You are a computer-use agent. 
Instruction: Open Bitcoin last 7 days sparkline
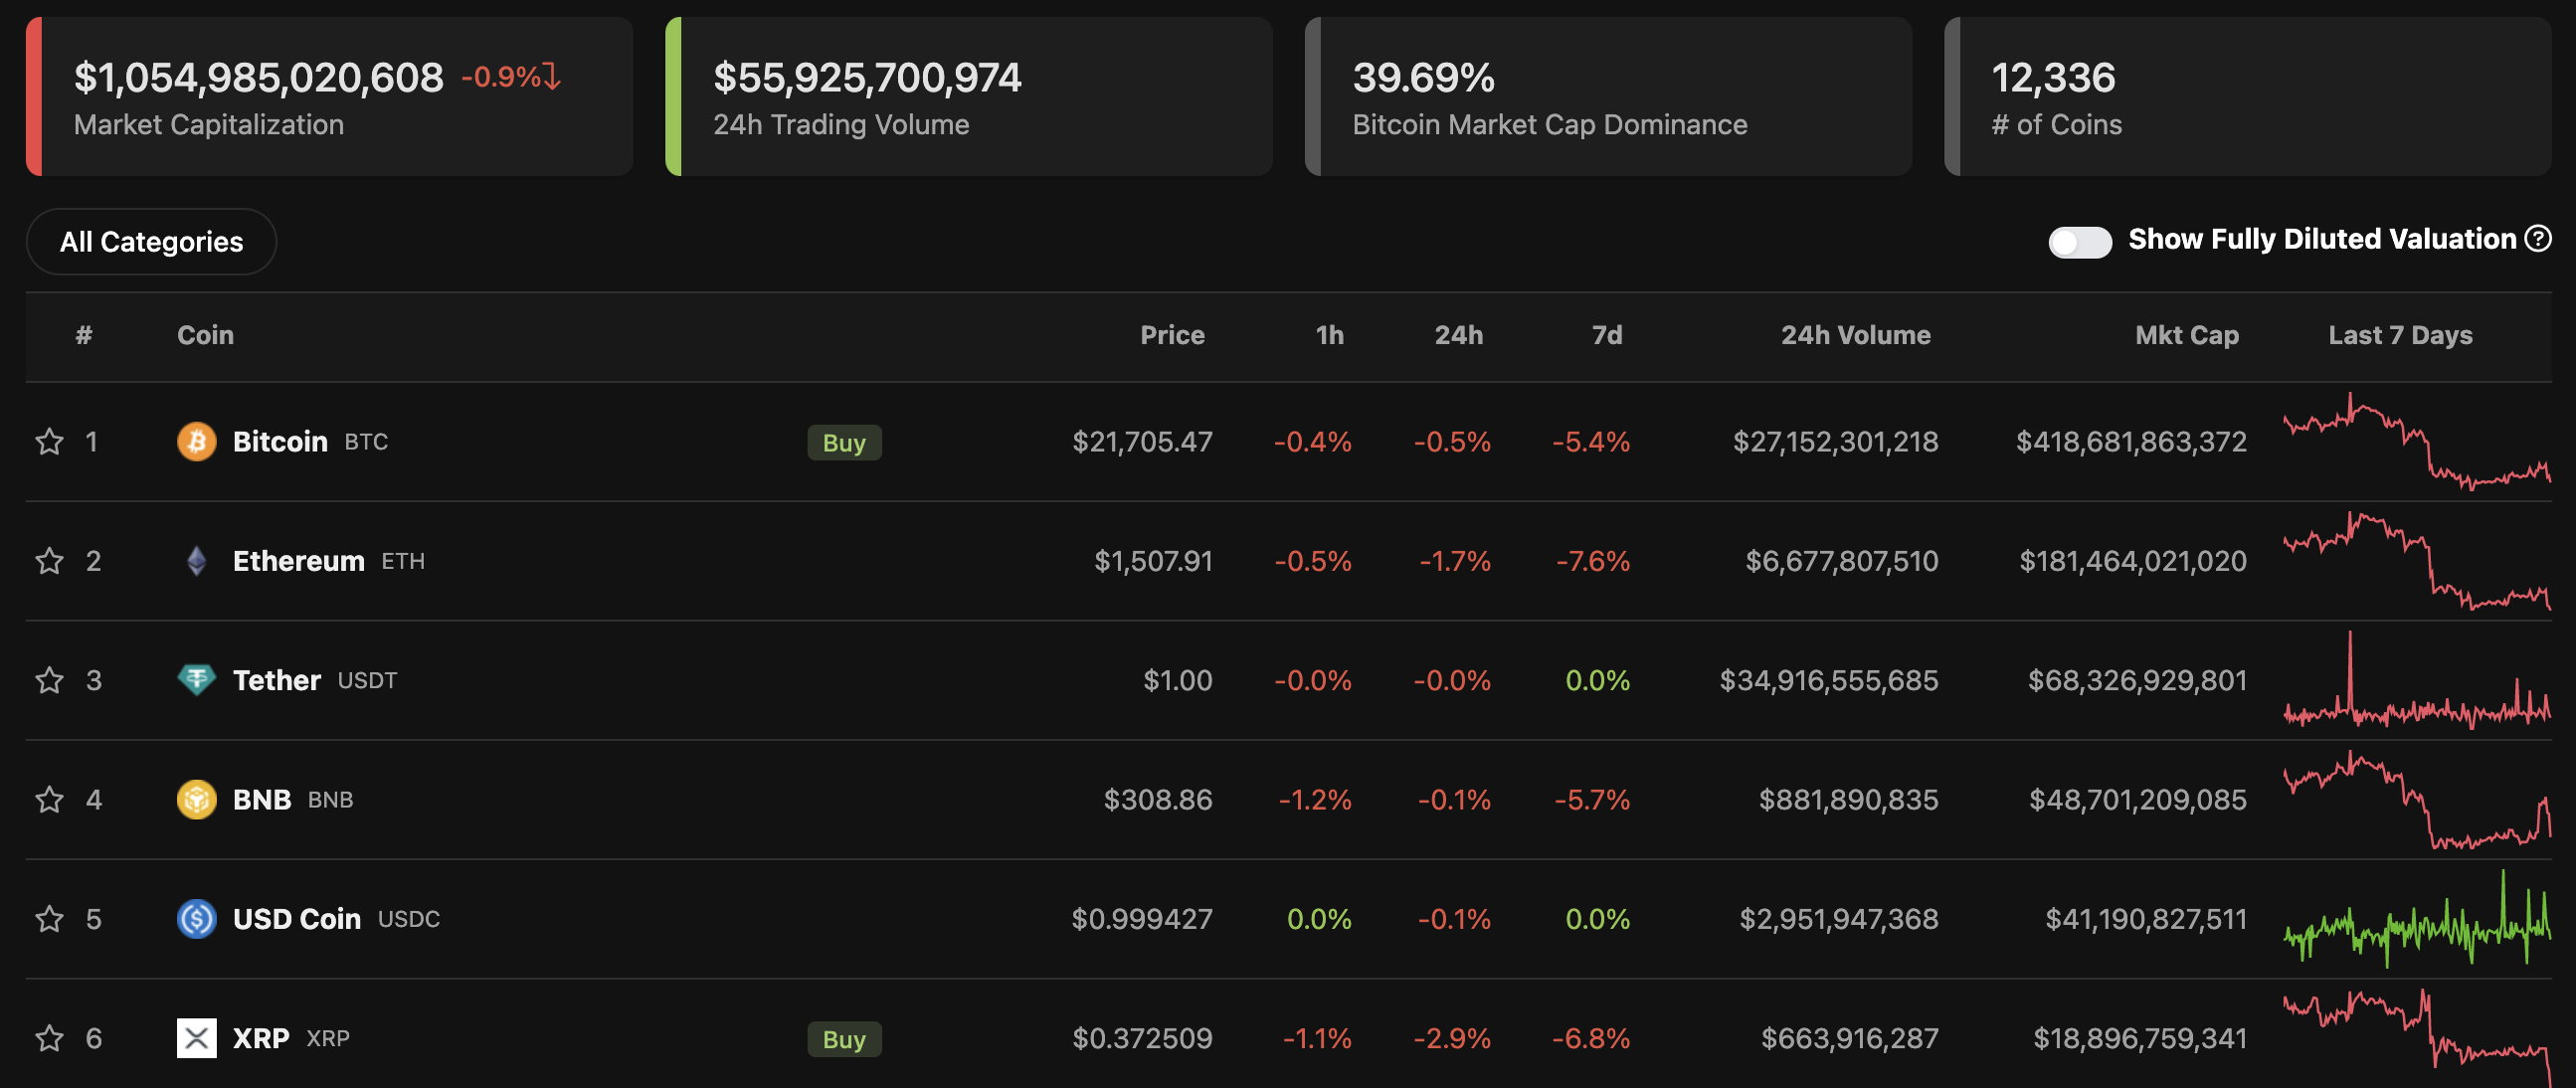[x=2416, y=441]
